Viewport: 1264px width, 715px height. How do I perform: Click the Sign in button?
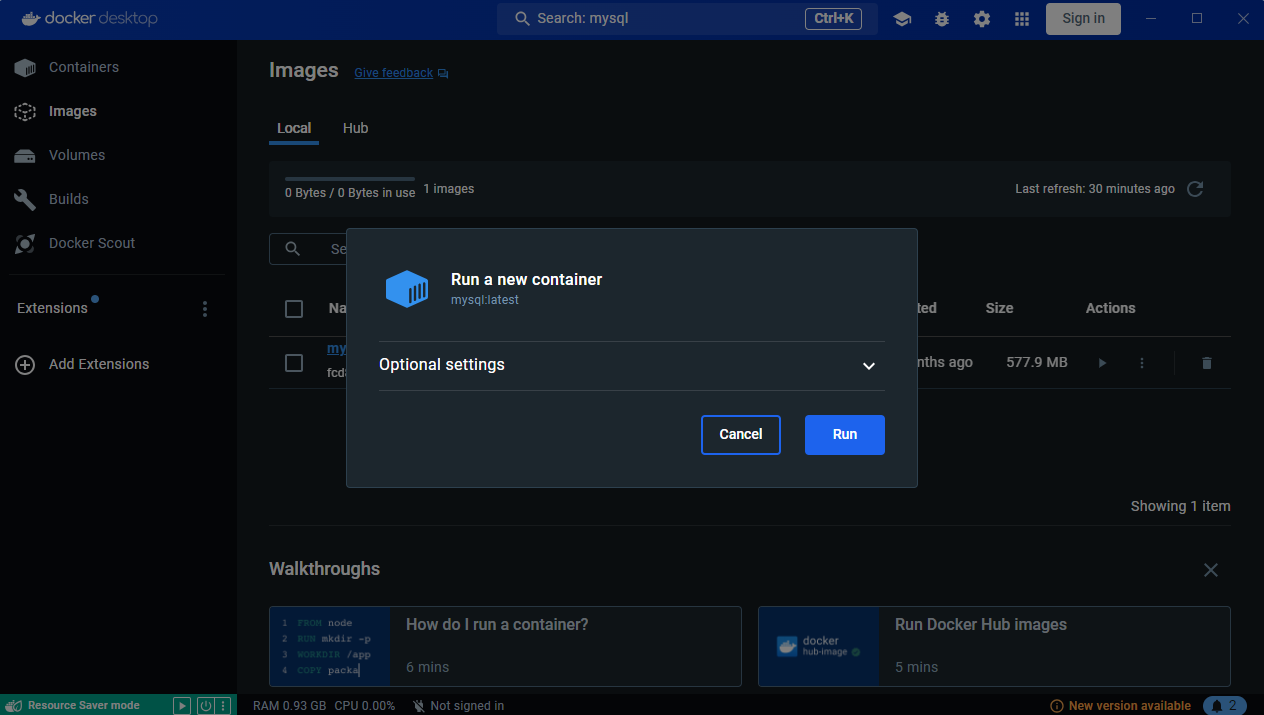point(1084,19)
